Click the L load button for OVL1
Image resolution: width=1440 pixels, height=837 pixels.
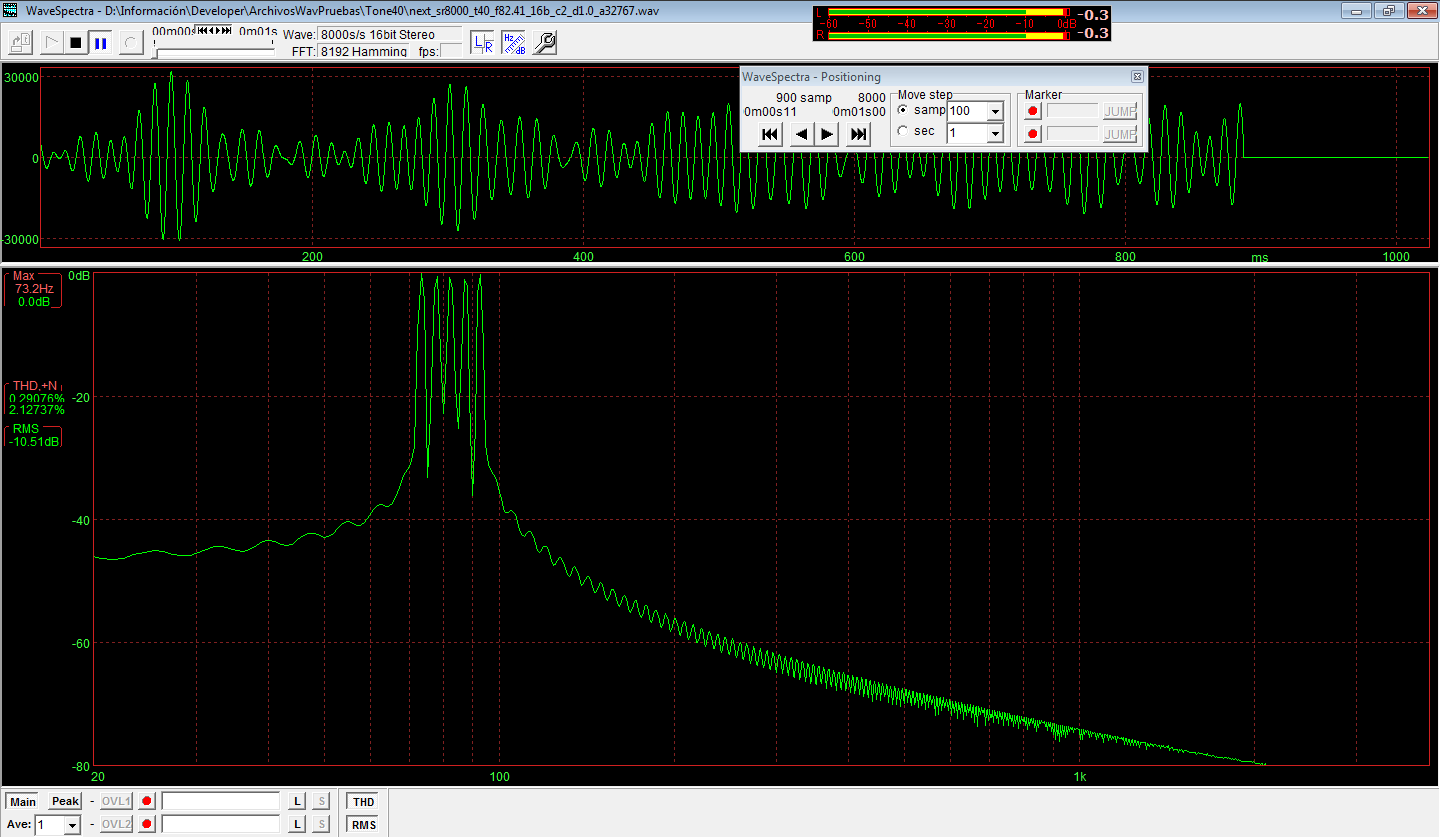pos(297,801)
